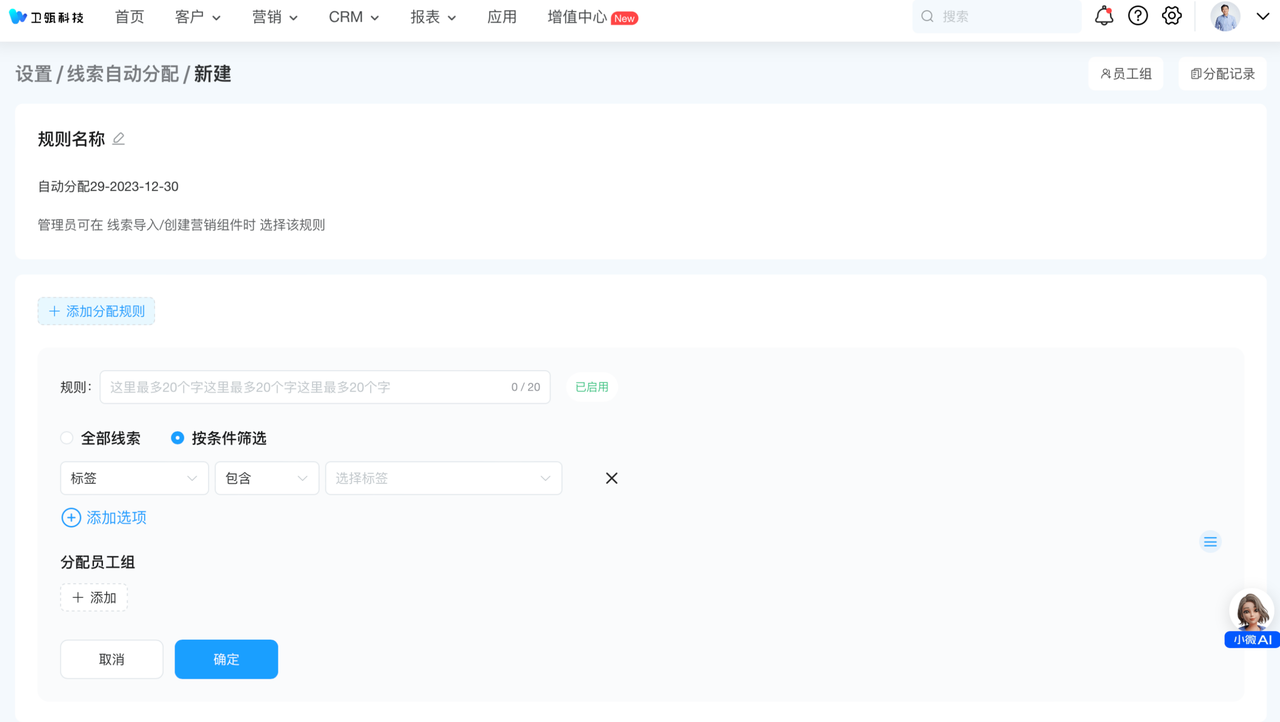Click the user profile avatar
Viewport: 1280px width, 722px height.
point(1225,17)
